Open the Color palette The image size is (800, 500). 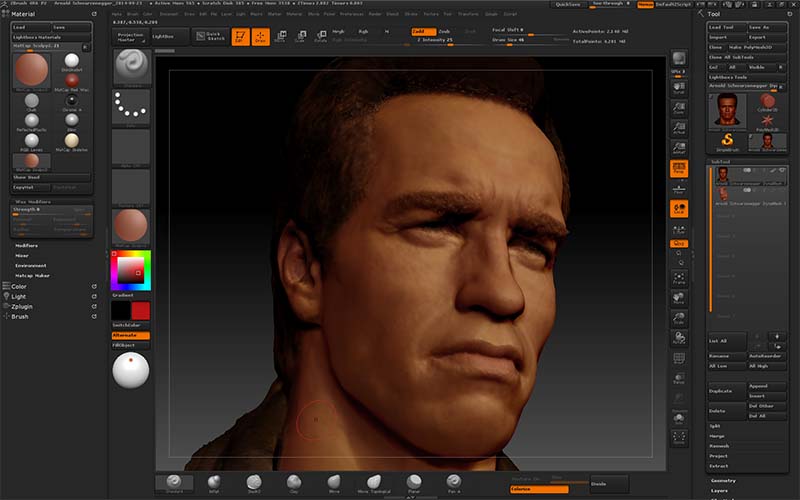tap(19, 287)
